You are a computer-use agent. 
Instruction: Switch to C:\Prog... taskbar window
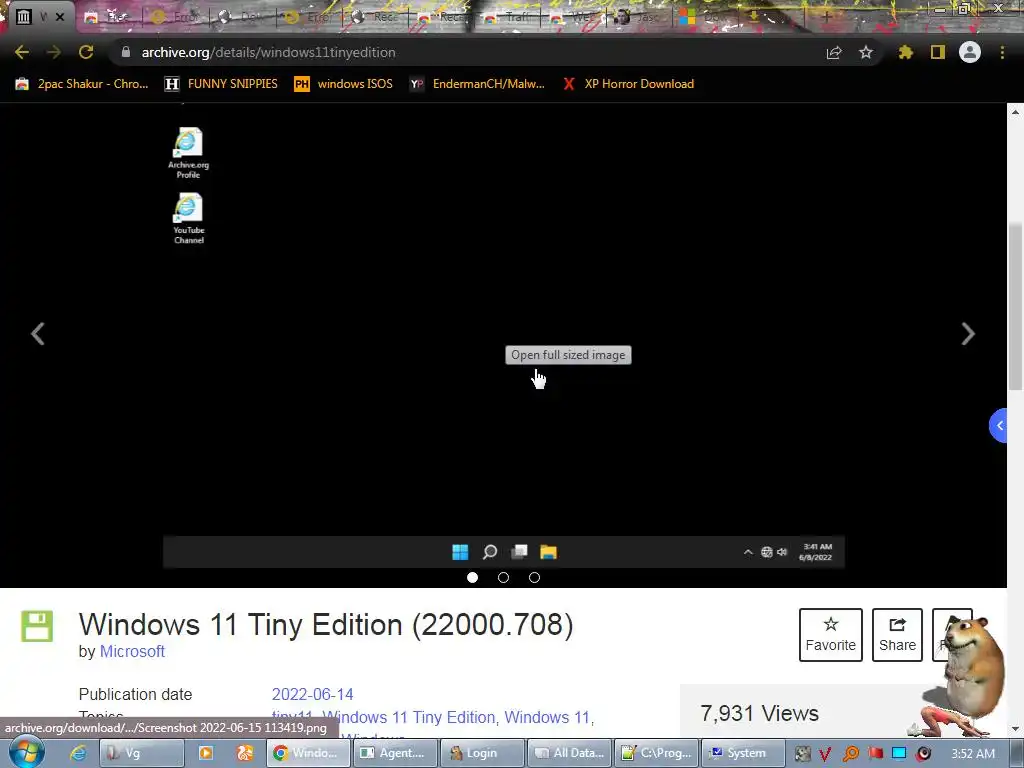click(656, 753)
